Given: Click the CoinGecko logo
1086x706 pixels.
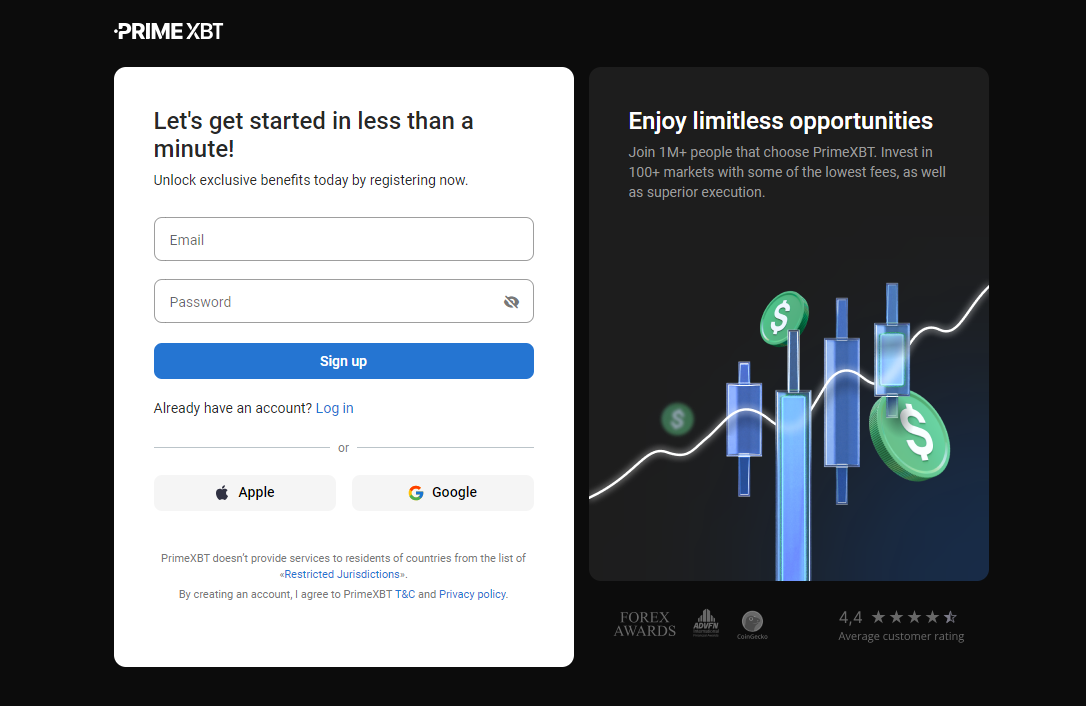Looking at the screenshot, I should [x=752, y=624].
